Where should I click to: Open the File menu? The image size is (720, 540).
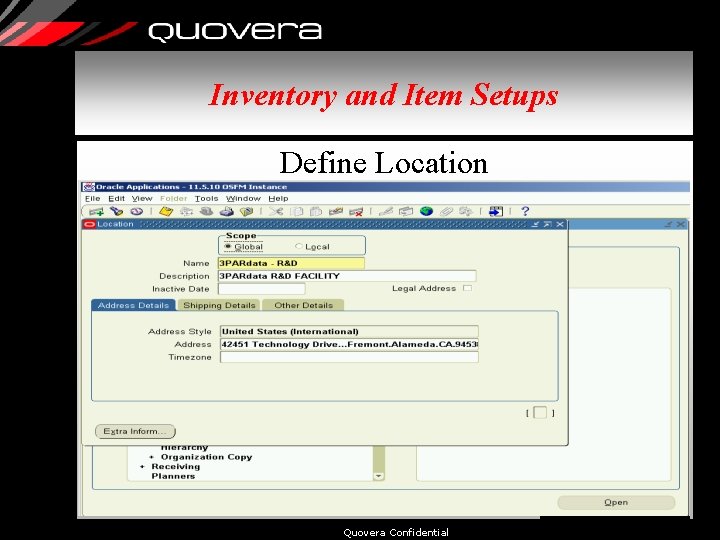coord(92,198)
